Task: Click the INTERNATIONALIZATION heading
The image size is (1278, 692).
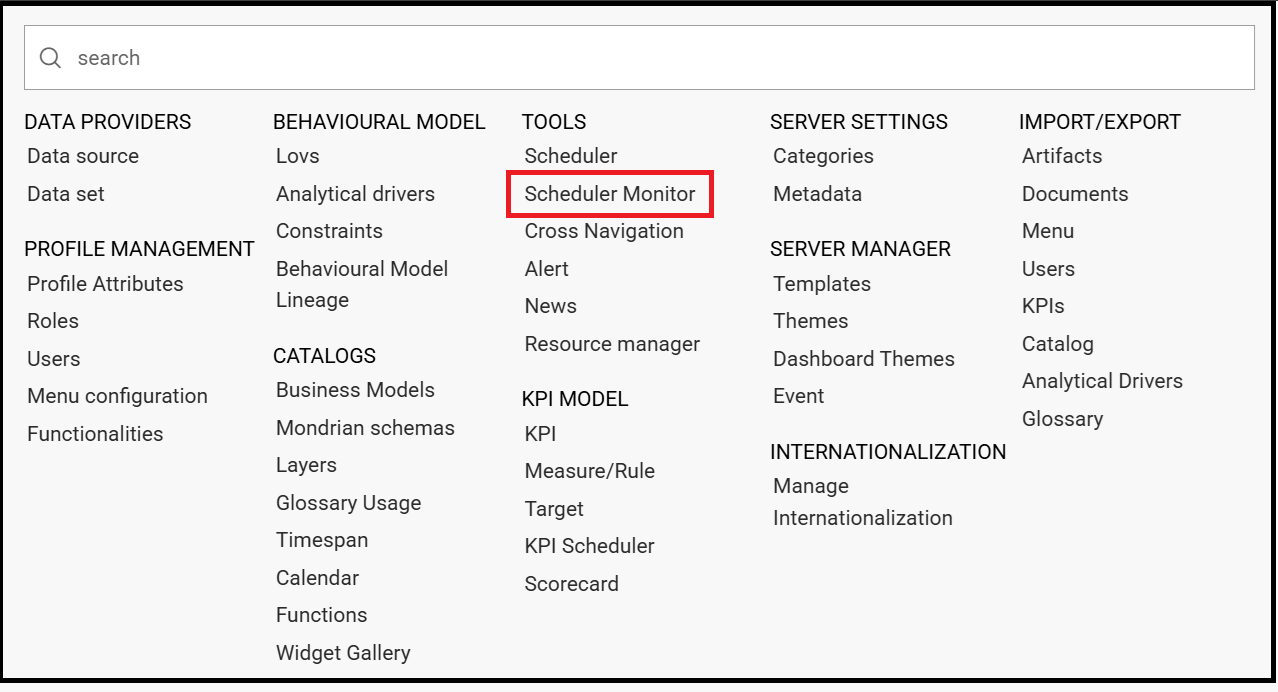Action: click(x=888, y=452)
